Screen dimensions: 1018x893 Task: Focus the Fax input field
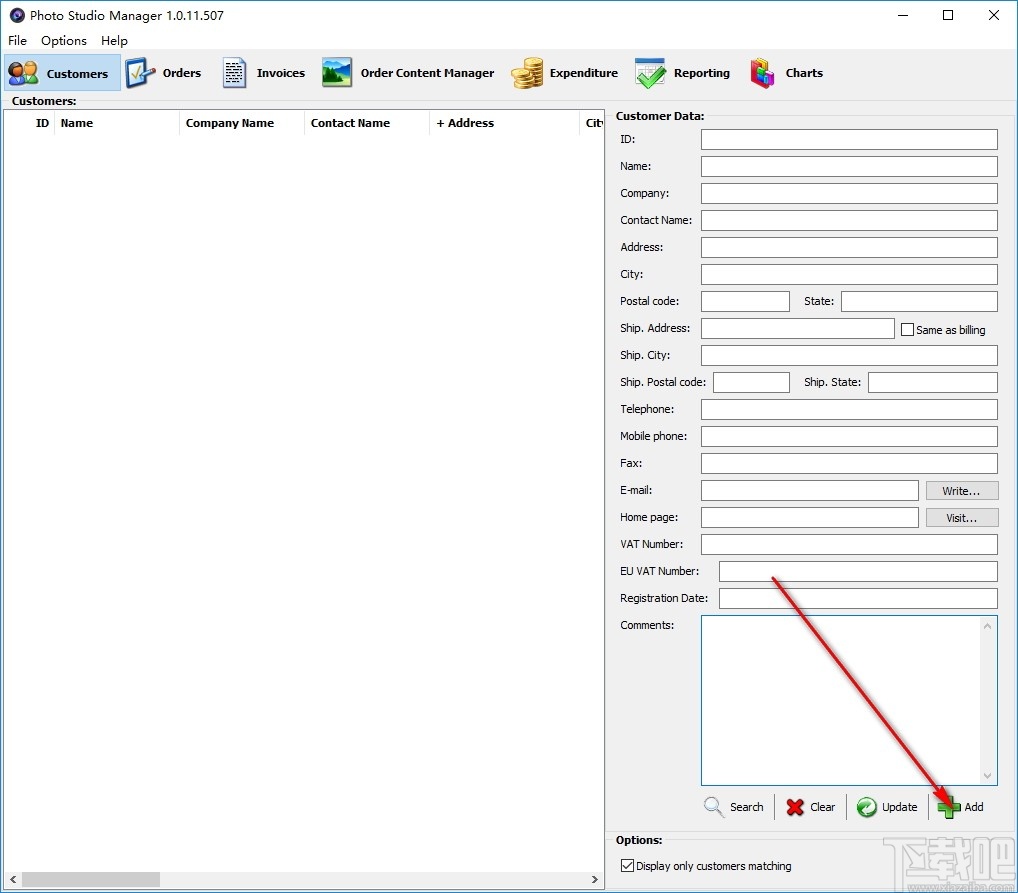pyautogui.click(x=849, y=463)
